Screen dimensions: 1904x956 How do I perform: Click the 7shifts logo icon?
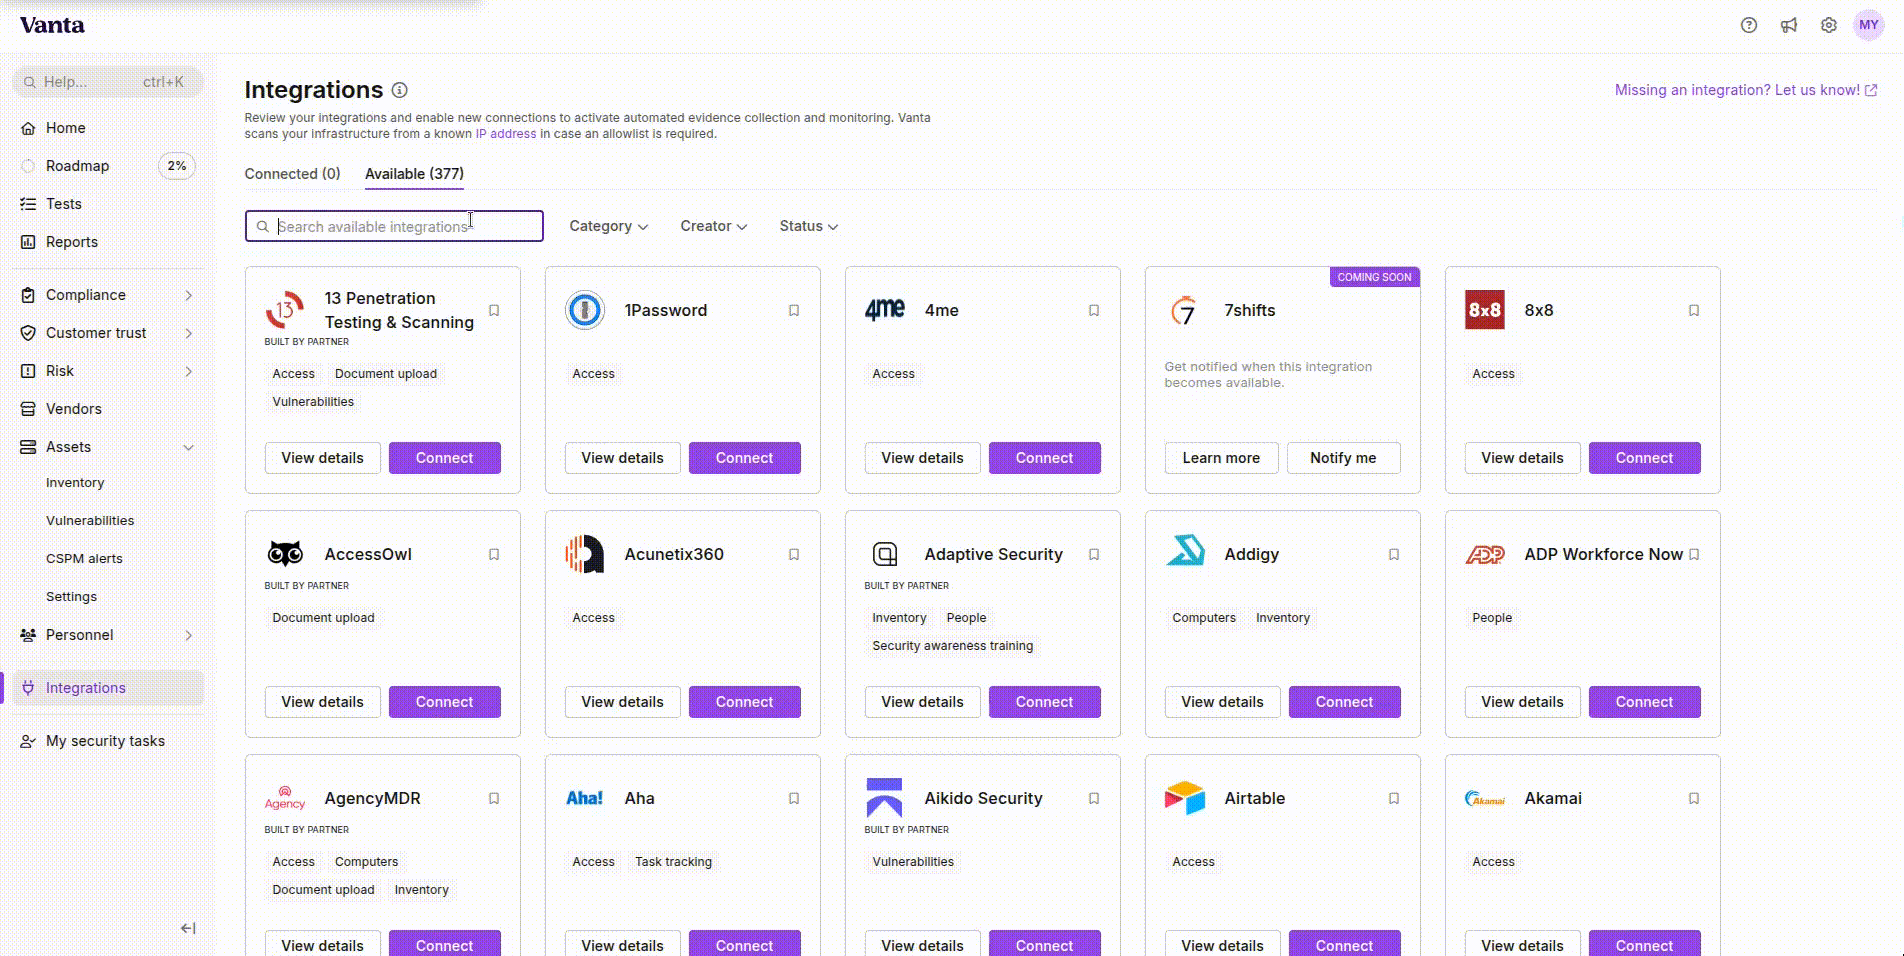tap(1184, 310)
